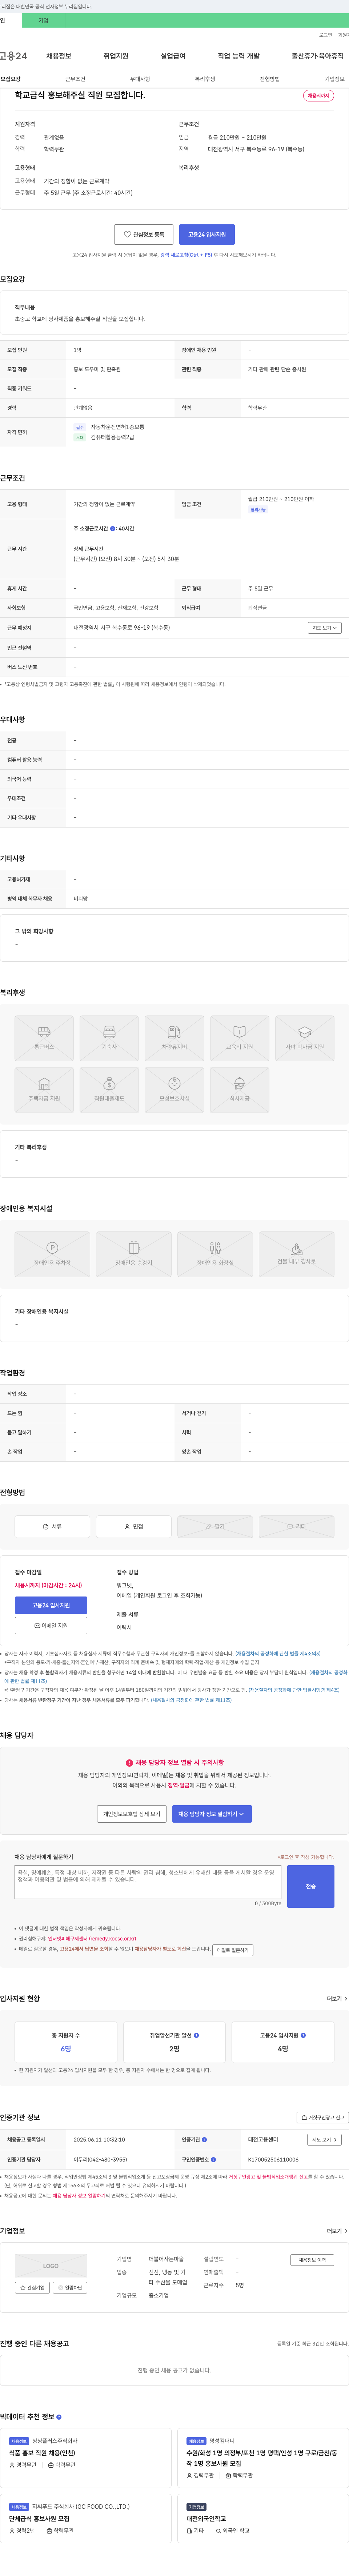The width and height of the screenshot is (349, 2576).
Task: Click the 메일로 질문하기 button
Action: click(x=233, y=1950)
